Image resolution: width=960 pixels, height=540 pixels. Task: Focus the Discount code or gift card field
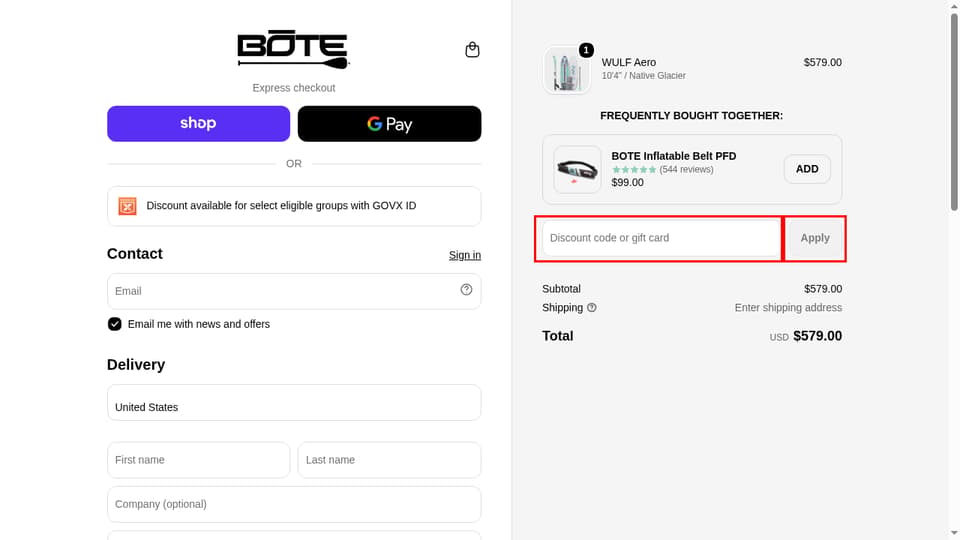coord(661,238)
